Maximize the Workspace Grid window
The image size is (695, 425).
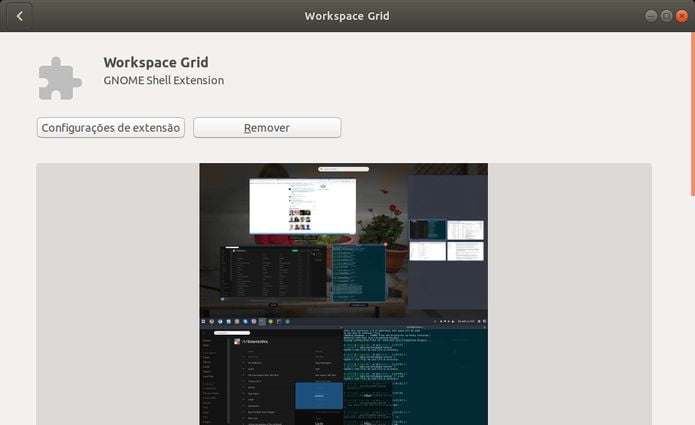(x=666, y=16)
